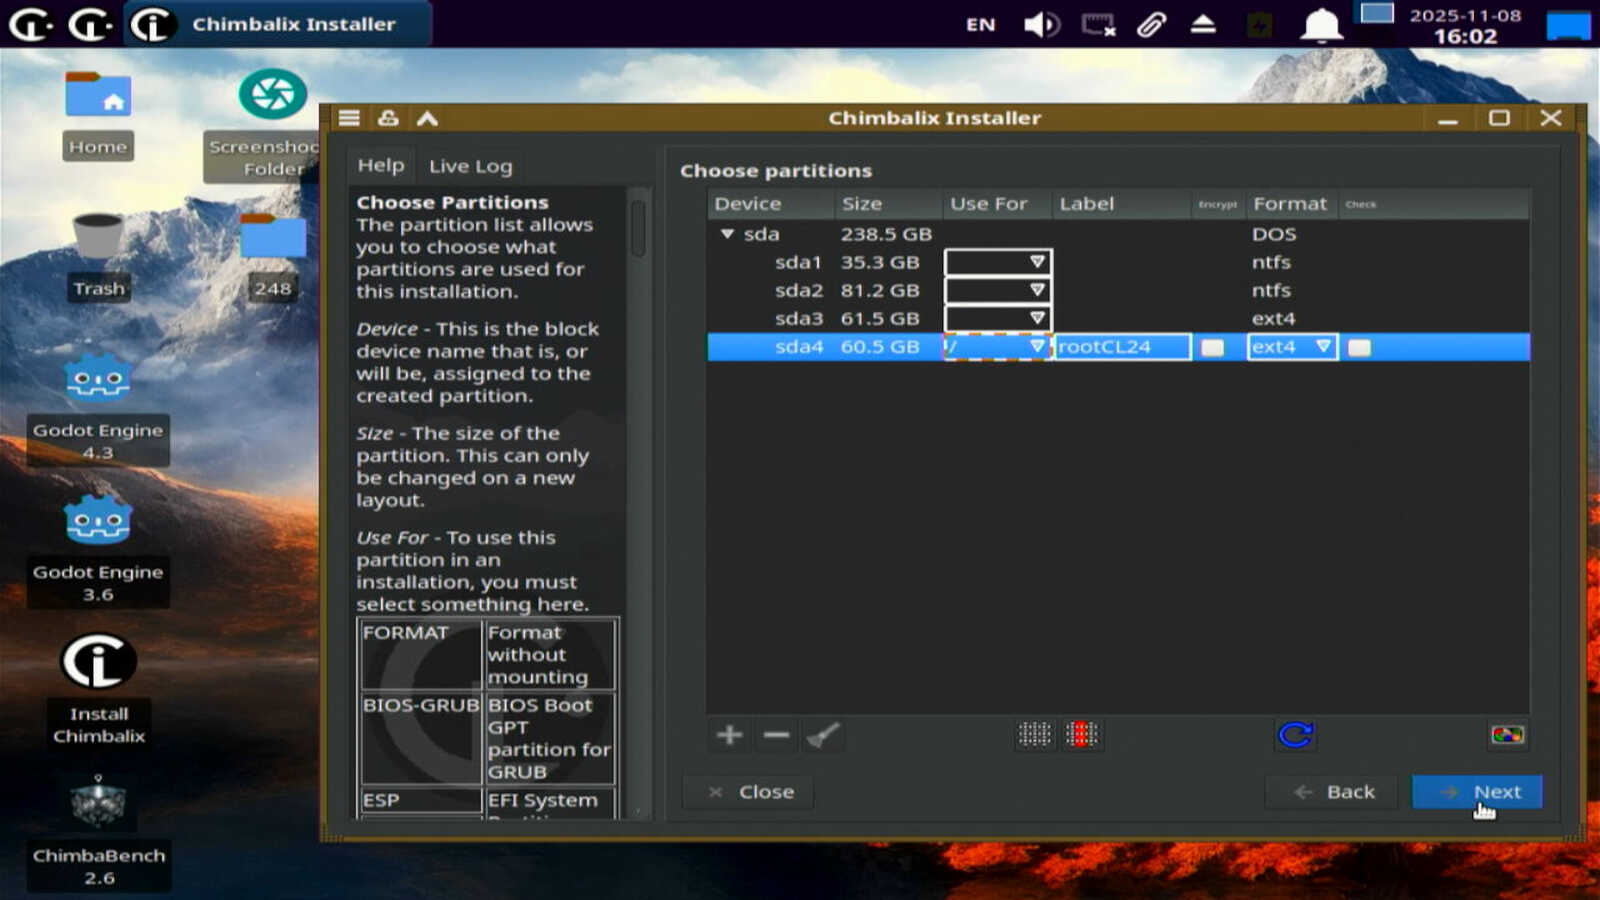
Task: Click the sda disk size 238.5 GB
Action: point(886,234)
